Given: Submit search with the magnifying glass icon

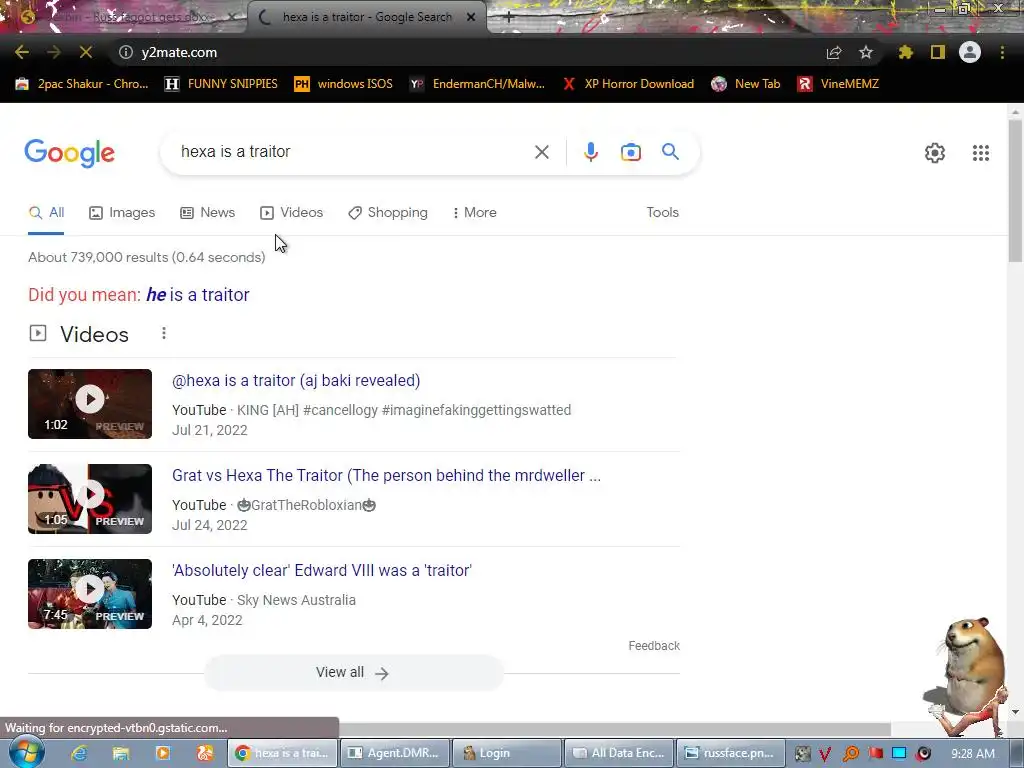Looking at the screenshot, I should (670, 152).
